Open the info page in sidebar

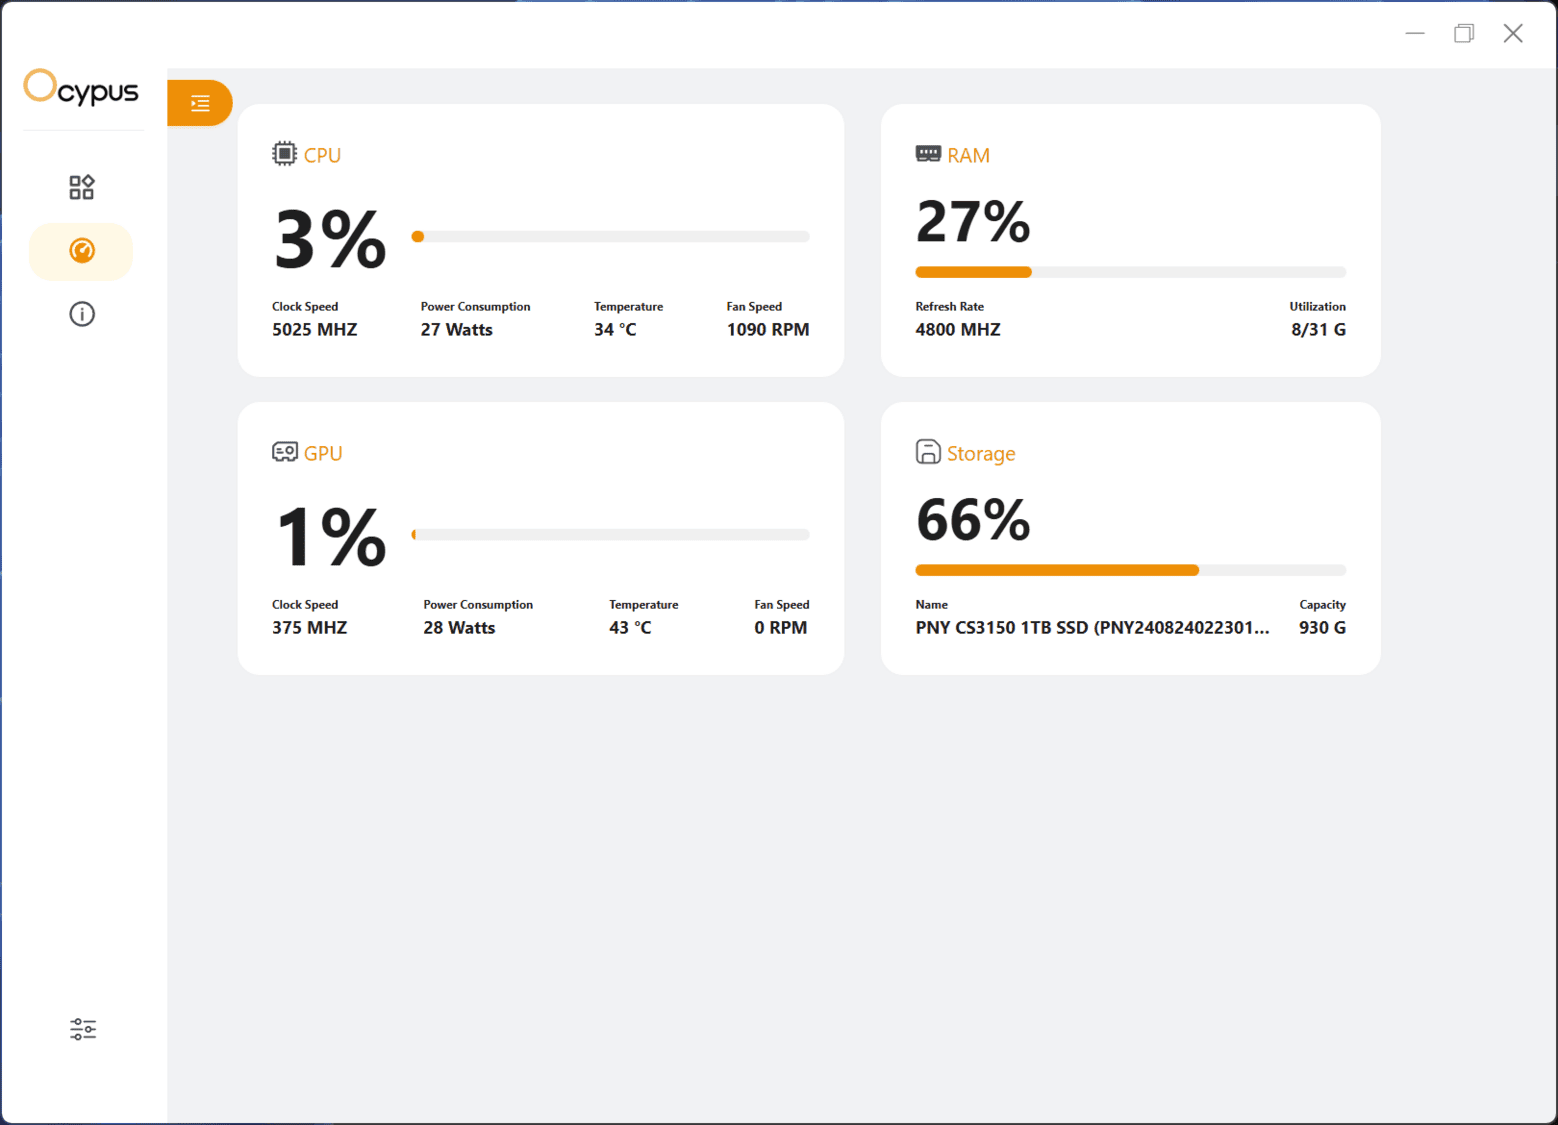tap(82, 314)
